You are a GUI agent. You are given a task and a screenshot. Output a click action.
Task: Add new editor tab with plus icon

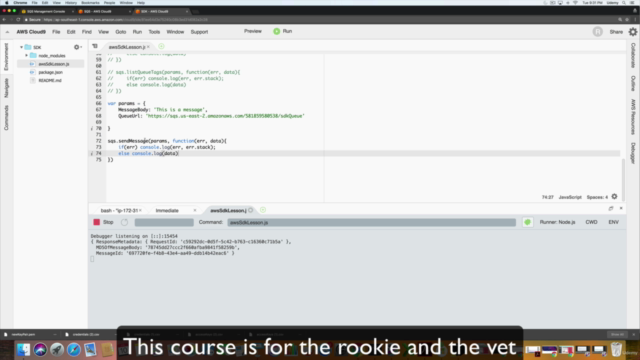[x=161, y=47]
